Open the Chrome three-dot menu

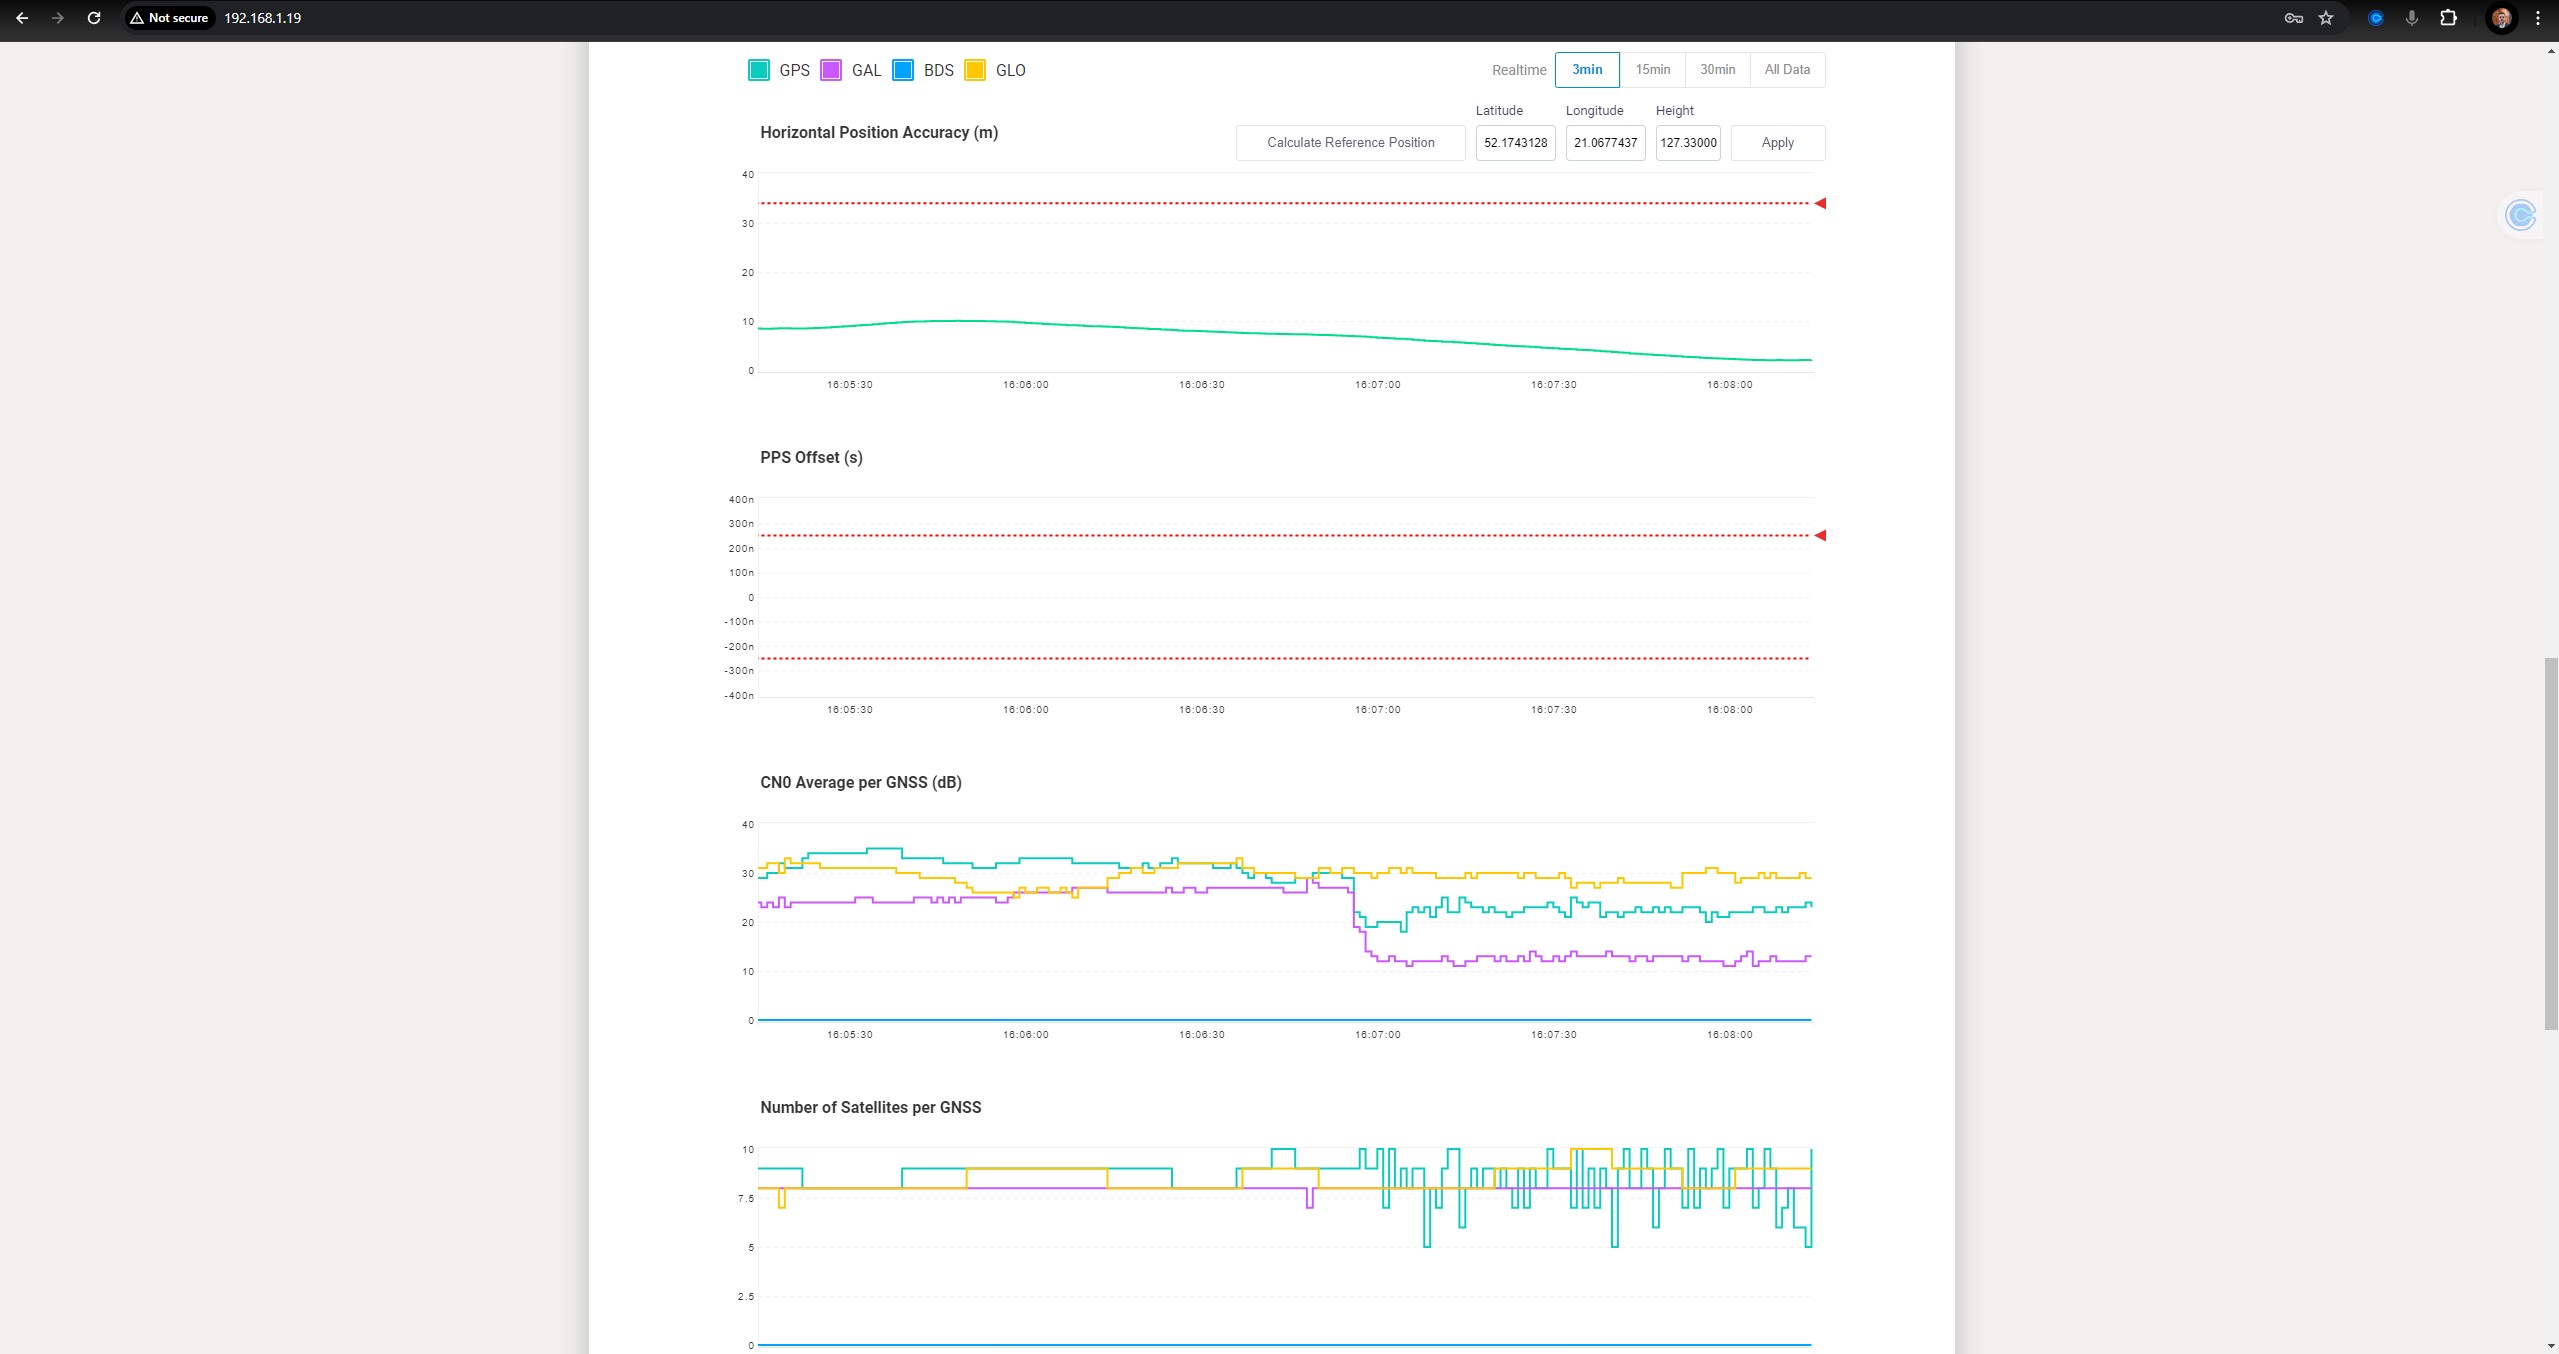pyautogui.click(x=2537, y=18)
